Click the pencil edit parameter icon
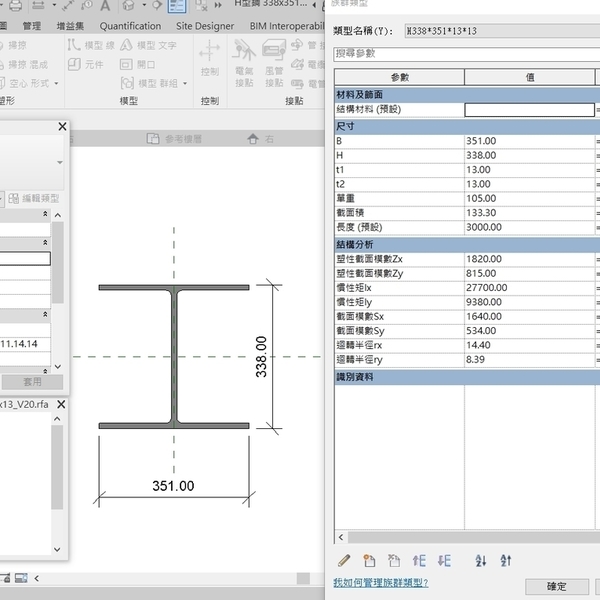 (x=344, y=561)
